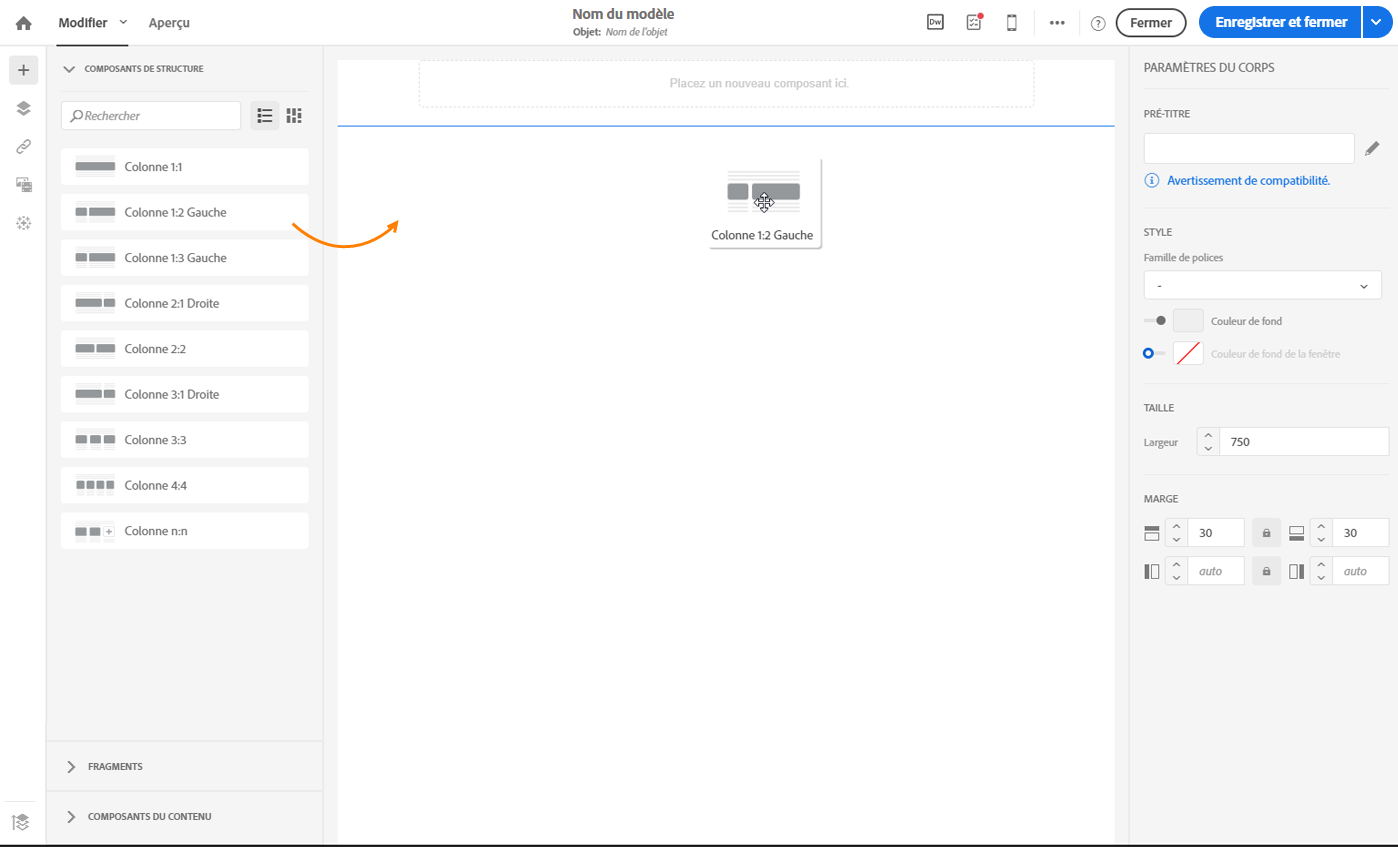Select the Colonne n:n component
The height and width of the screenshot is (847, 1398).
pos(185,531)
